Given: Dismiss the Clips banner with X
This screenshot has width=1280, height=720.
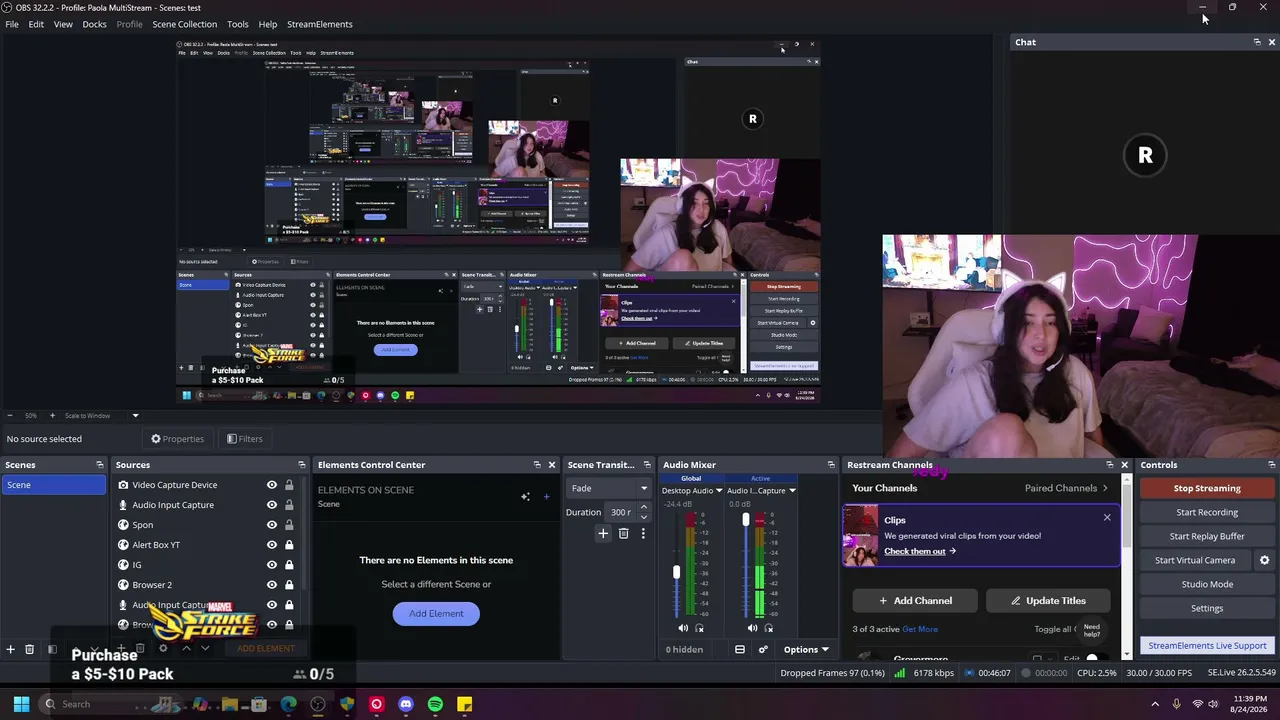Looking at the screenshot, I should coord(1107,517).
